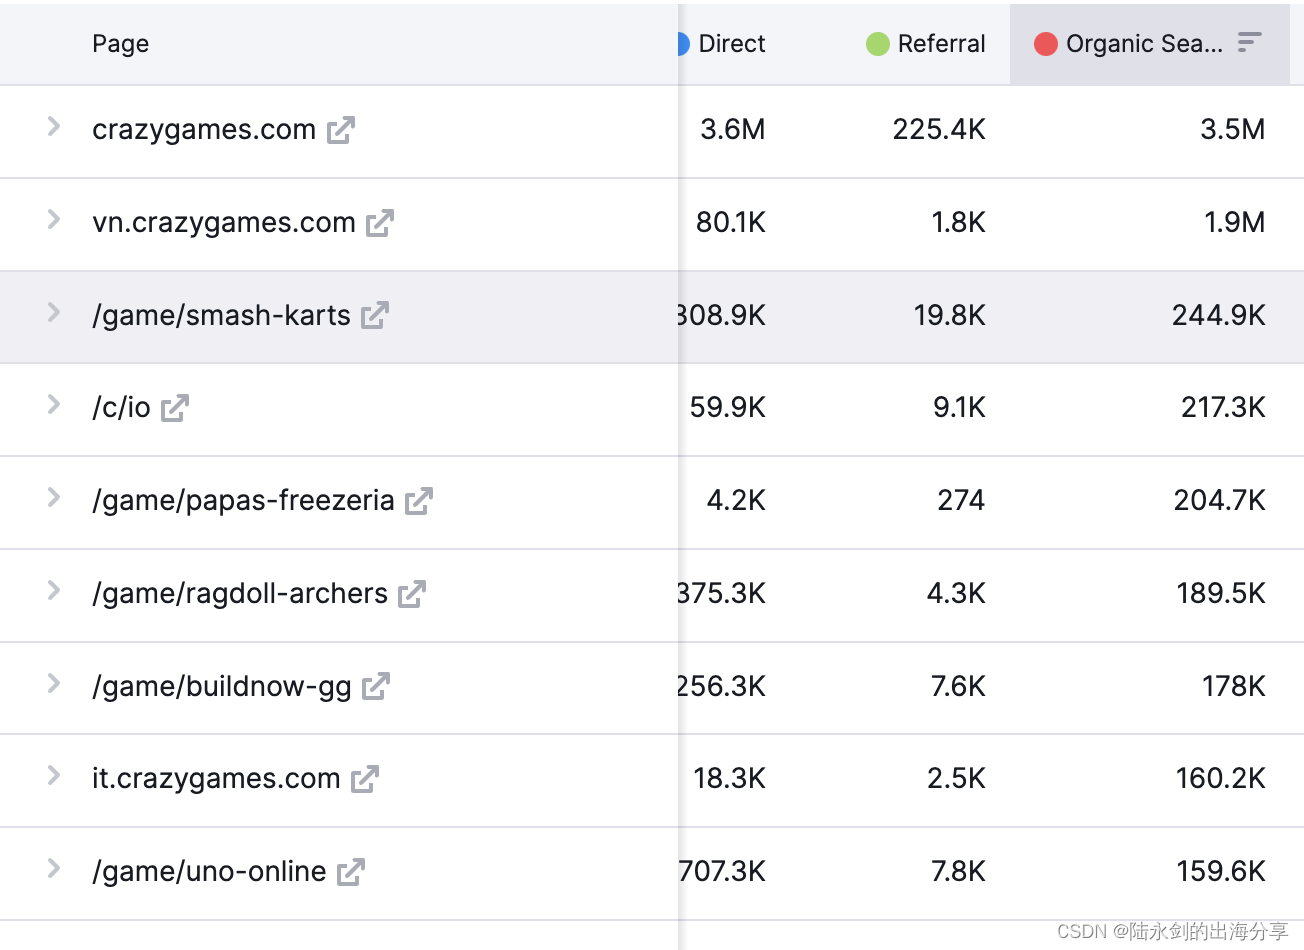
Task: Expand the /game/smash-karts row
Action: [x=54, y=312]
